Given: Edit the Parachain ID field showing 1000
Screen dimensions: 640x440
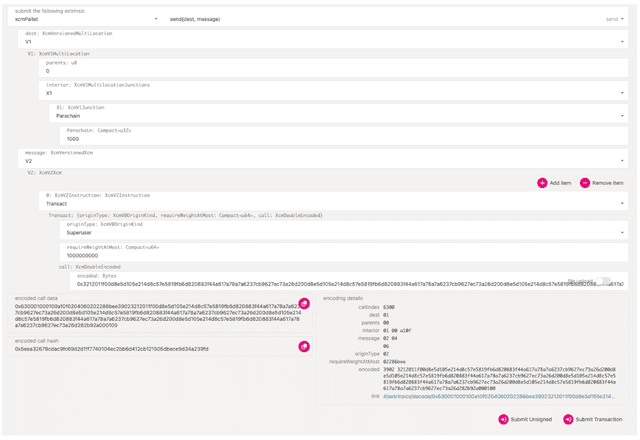Looking at the screenshot, I should tap(340, 138).
